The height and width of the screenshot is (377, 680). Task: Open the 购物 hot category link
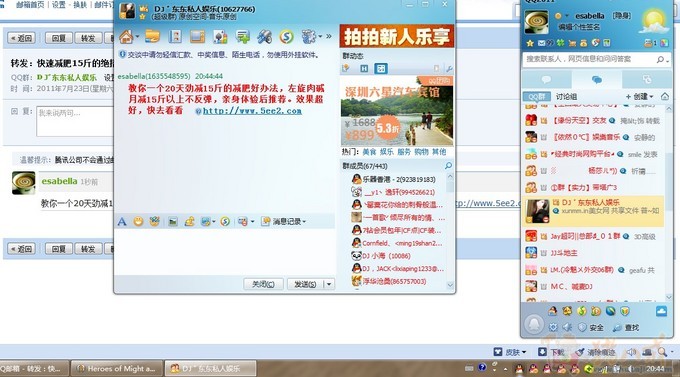pos(421,152)
